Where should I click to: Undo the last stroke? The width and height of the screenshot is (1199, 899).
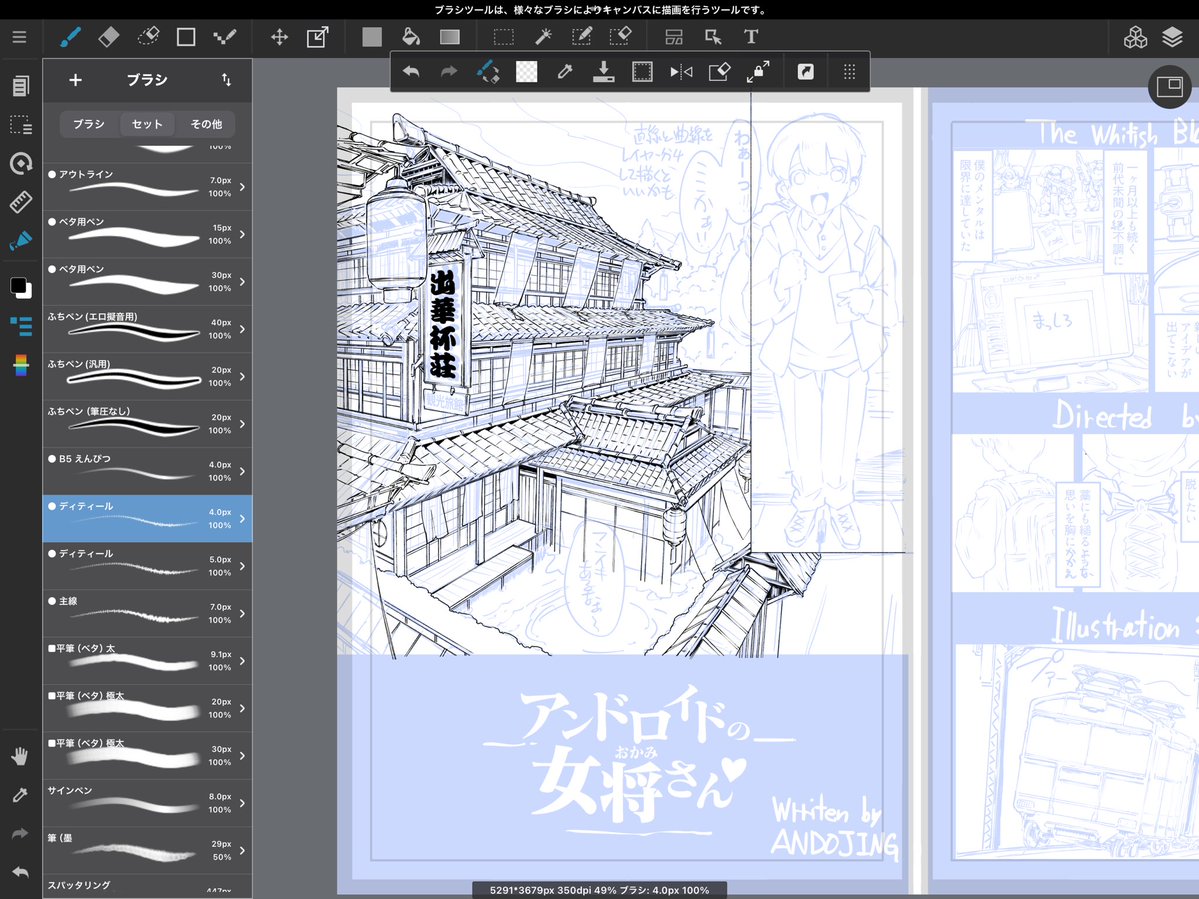coord(411,71)
